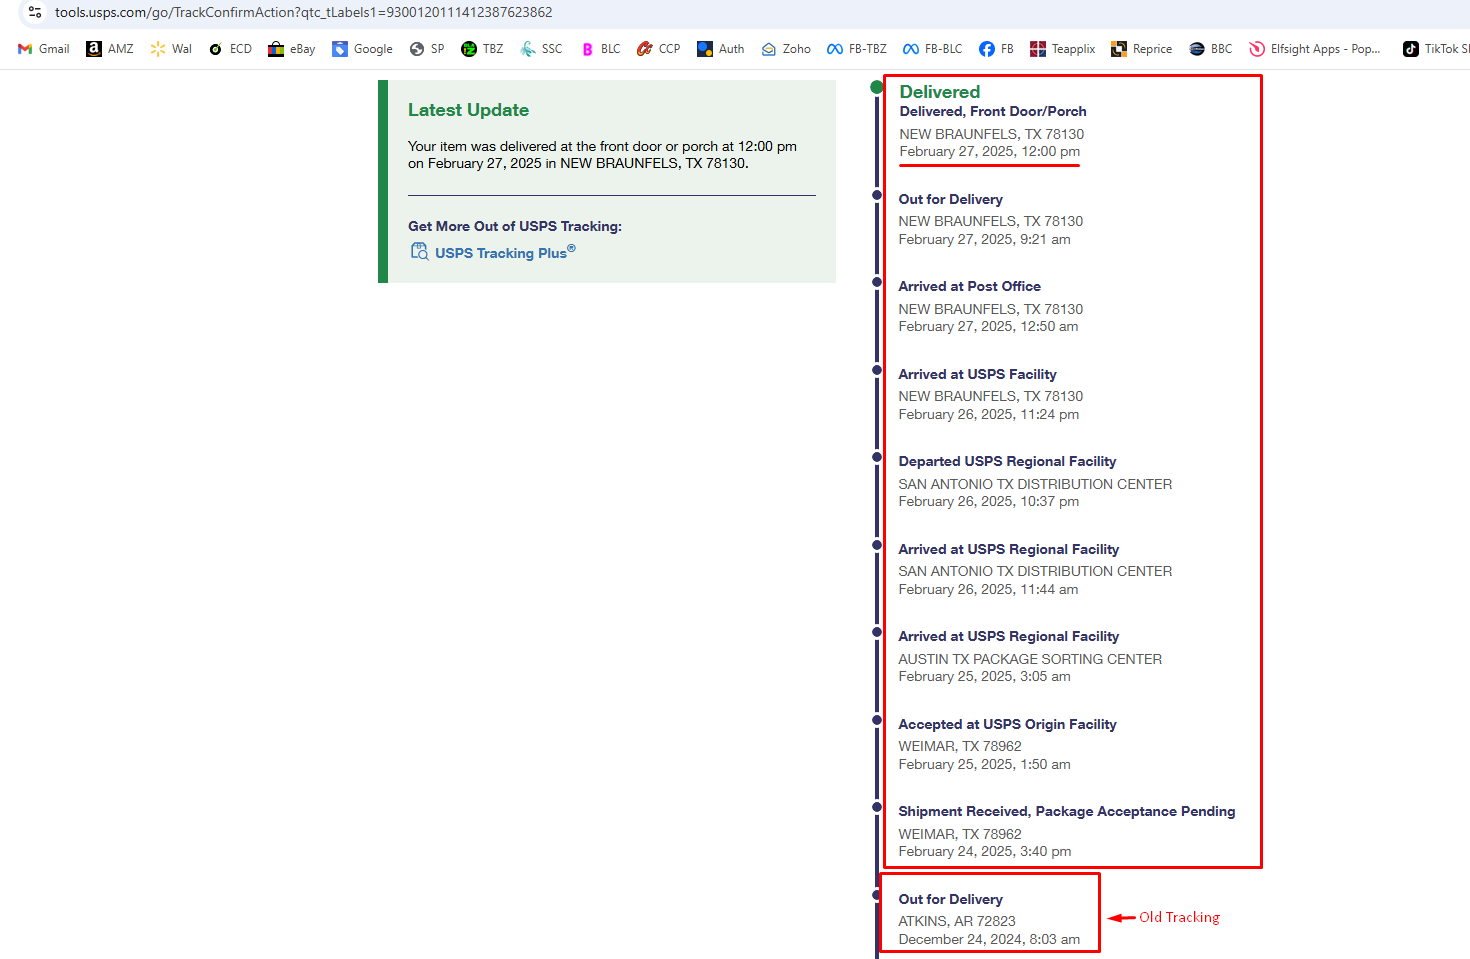The height and width of the screenshot is (959, 1470).
Task: Open the Wal Walmart bookmark
Action: coord(171,49)
